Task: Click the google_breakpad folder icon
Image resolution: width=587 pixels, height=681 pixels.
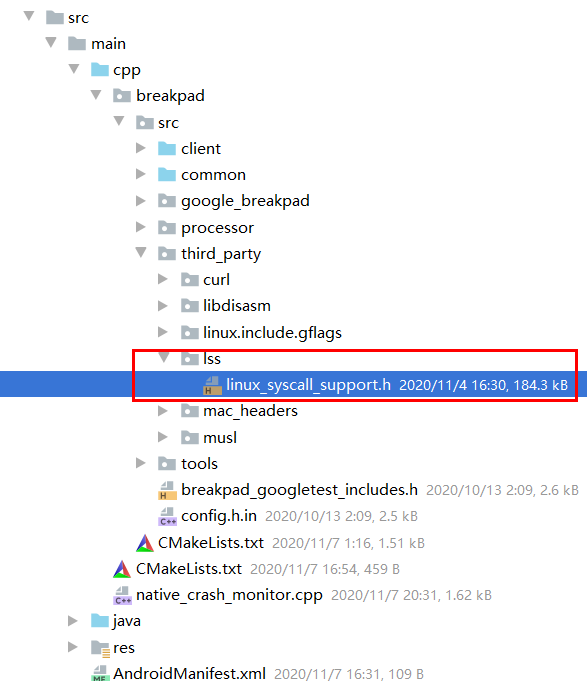Action: pos(167,201)
